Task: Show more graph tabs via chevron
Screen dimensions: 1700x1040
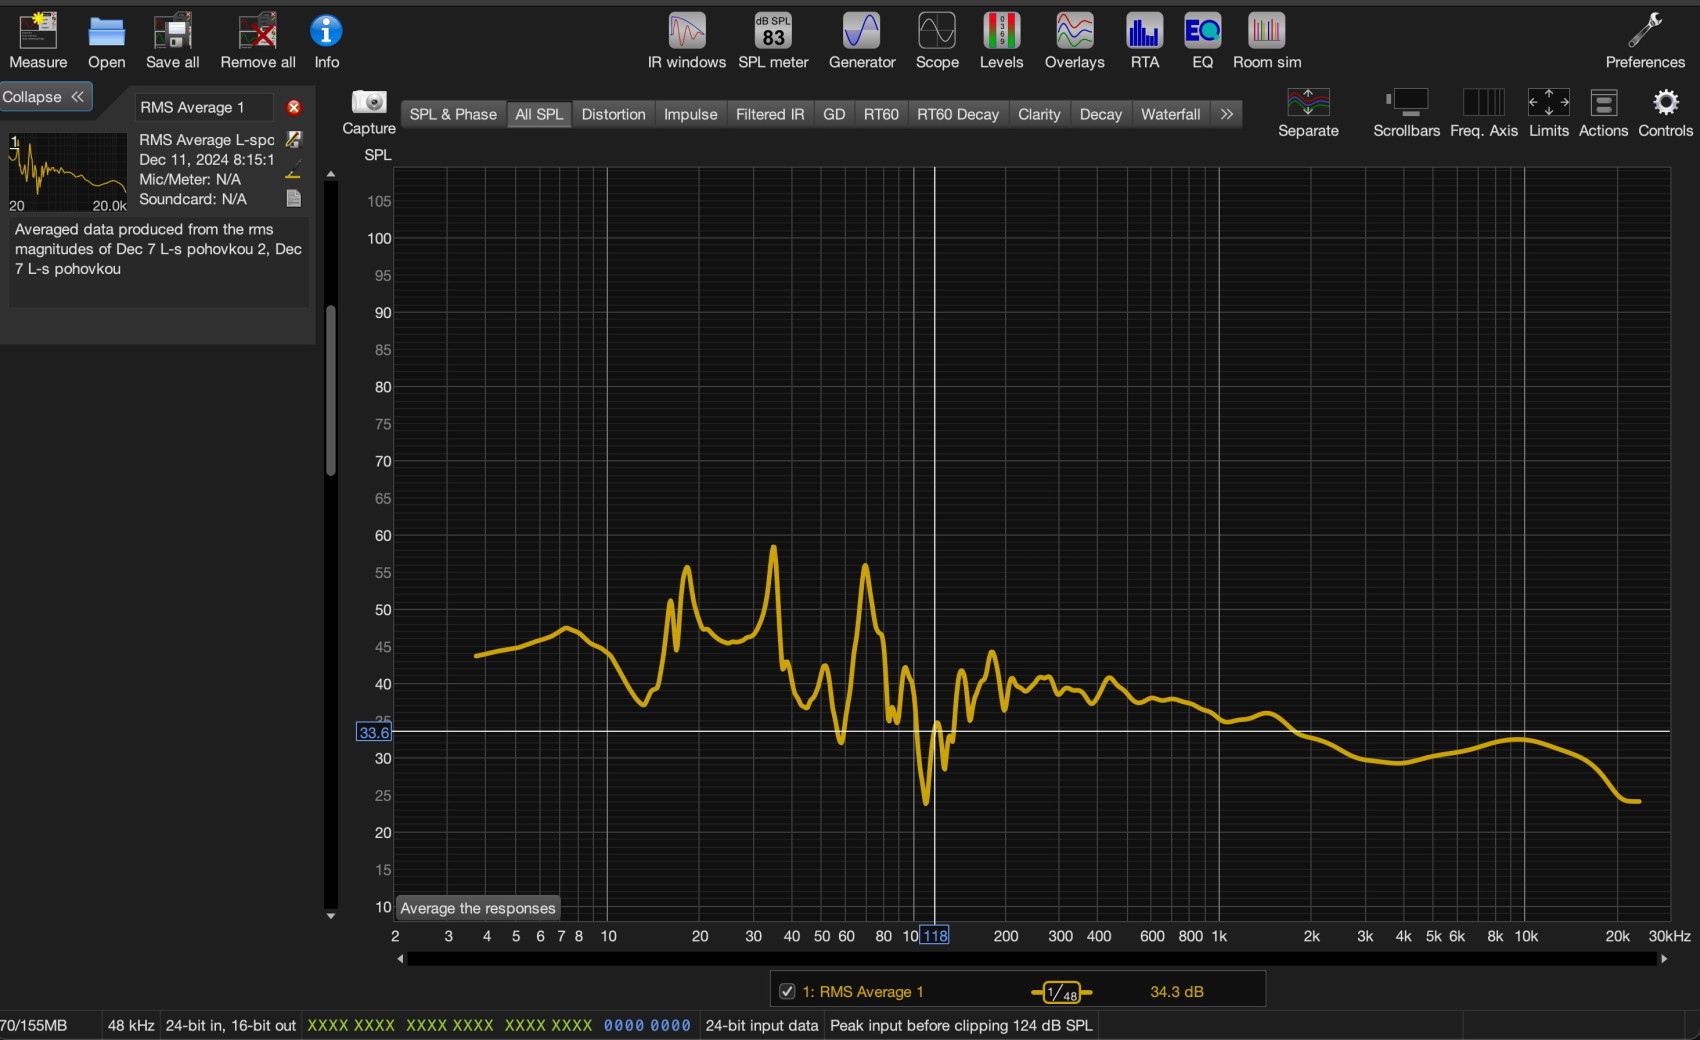Action: coord(1227,115)
